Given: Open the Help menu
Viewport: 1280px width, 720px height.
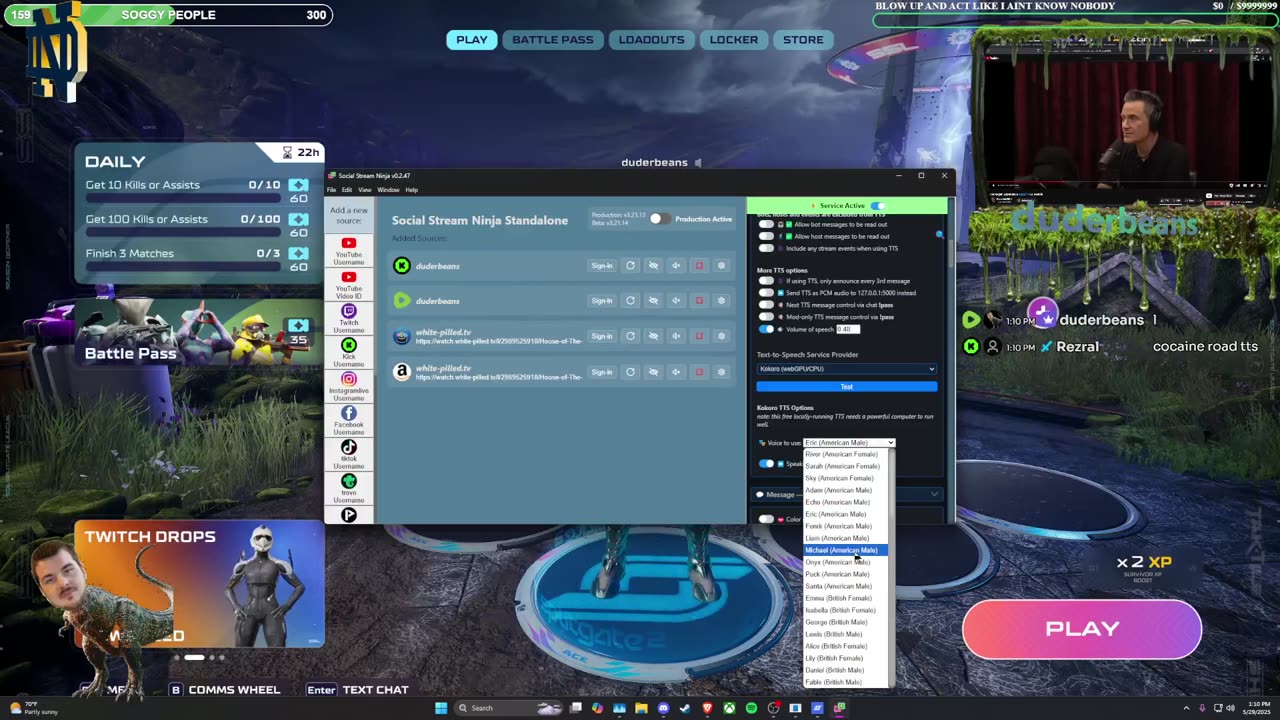Looking at the screenshot, I should (411, 190).
